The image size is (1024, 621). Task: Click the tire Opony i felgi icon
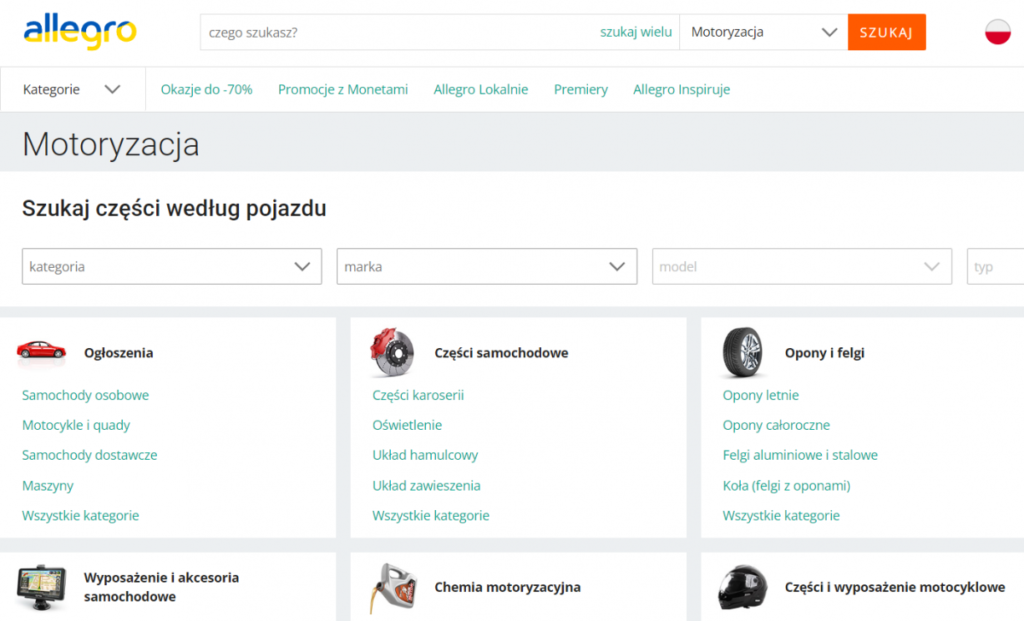(x=743, y=353)
